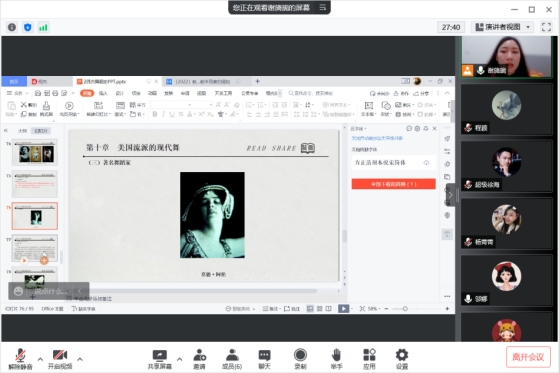Switch to the second document tab

tap(202, 82)
